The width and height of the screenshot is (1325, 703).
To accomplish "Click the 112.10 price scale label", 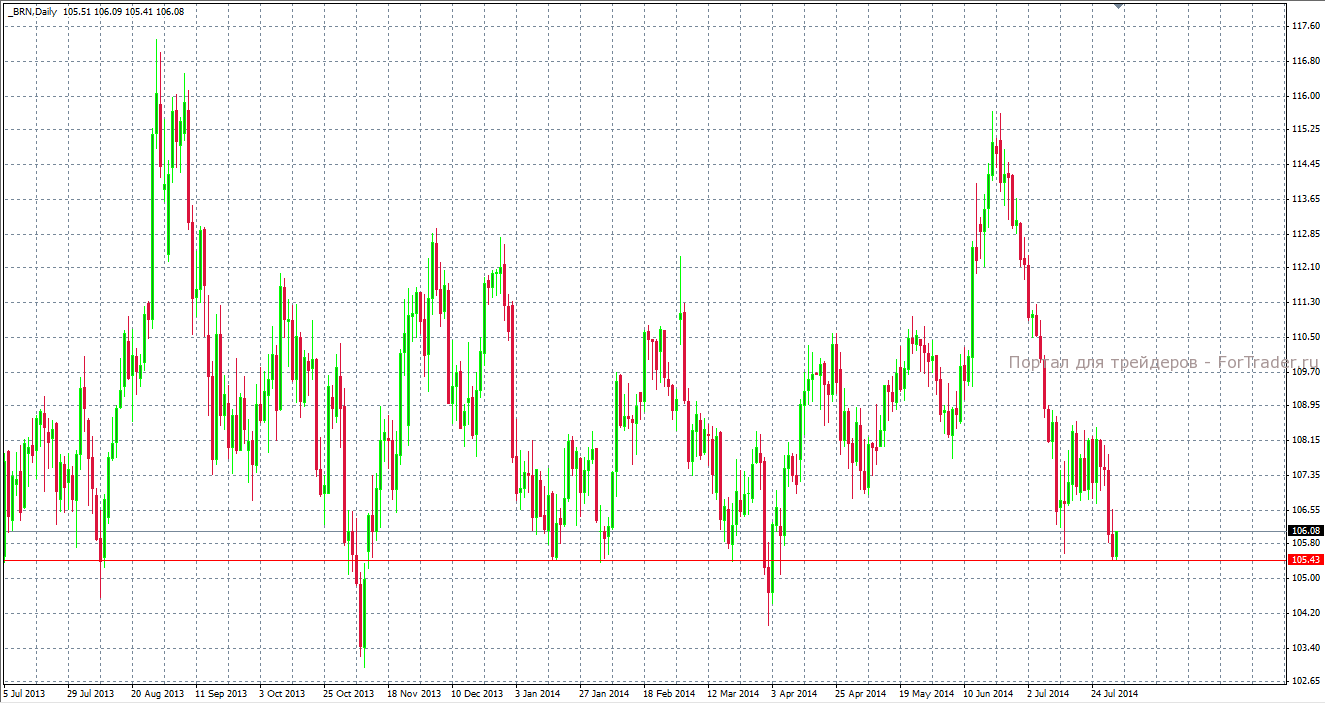I will click(x=1305, y=267).
